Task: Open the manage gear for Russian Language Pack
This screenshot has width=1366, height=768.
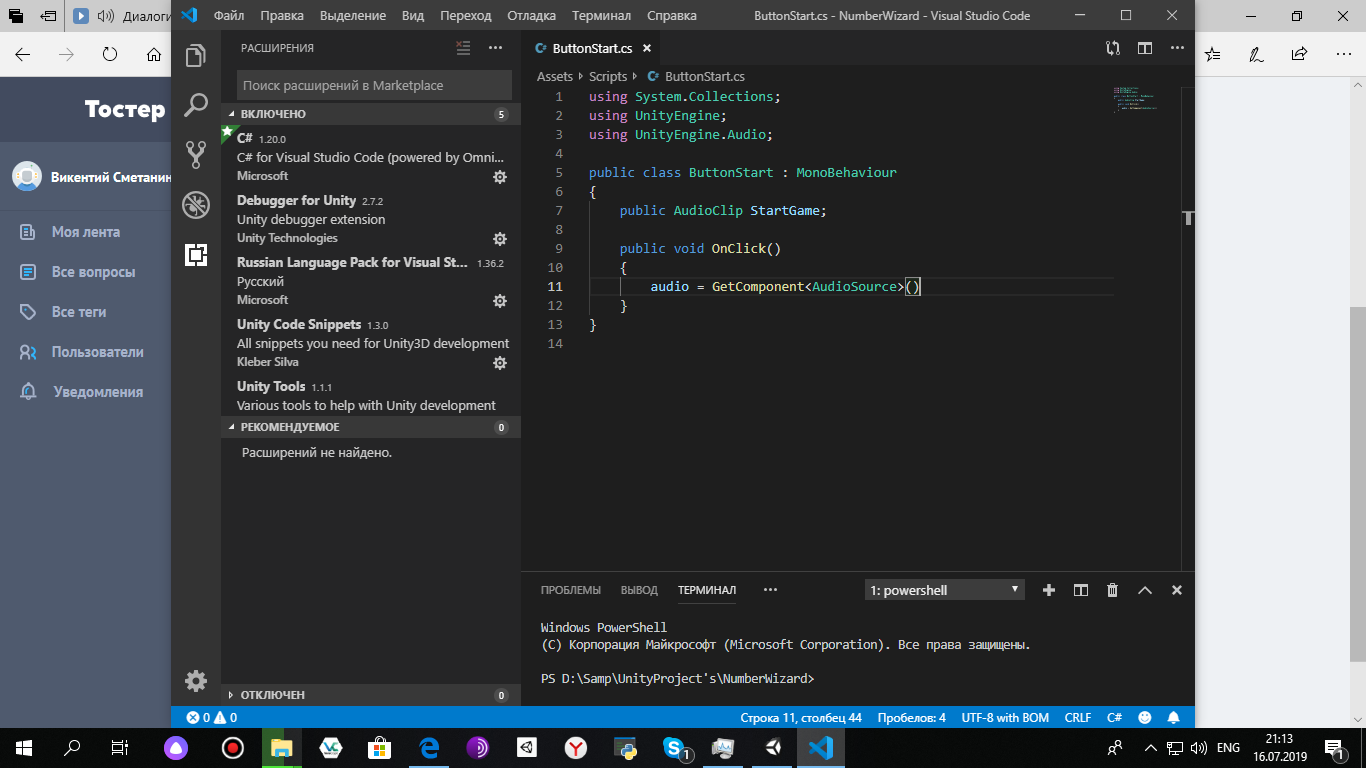Action: [500, 301]
